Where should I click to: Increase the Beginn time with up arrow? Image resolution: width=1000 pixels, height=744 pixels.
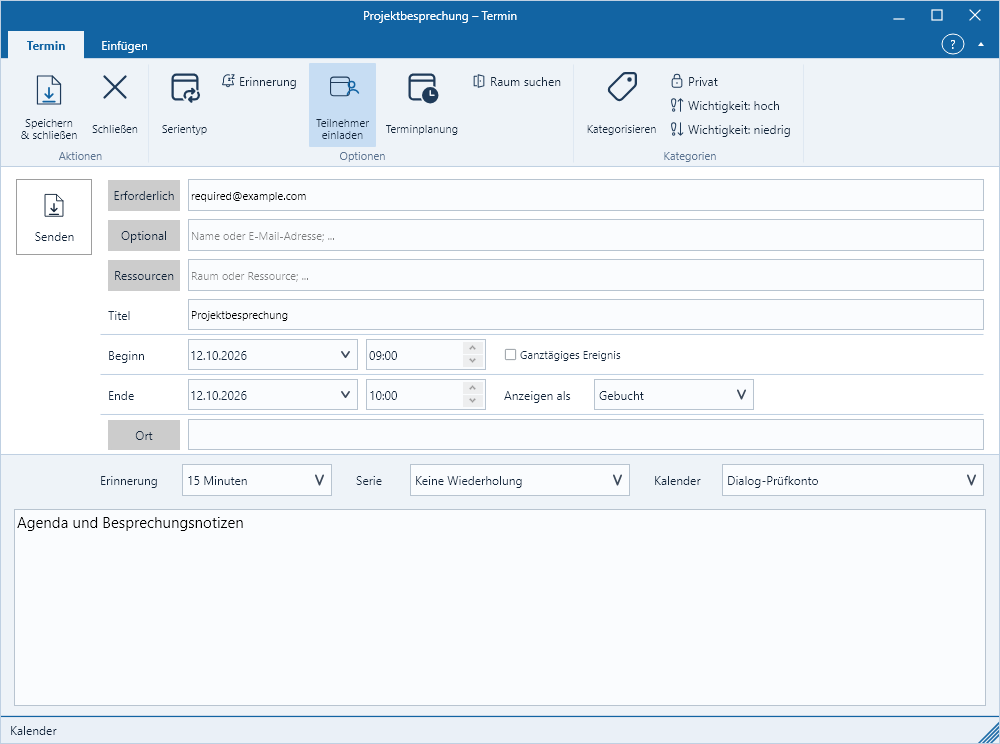point(473,348)
